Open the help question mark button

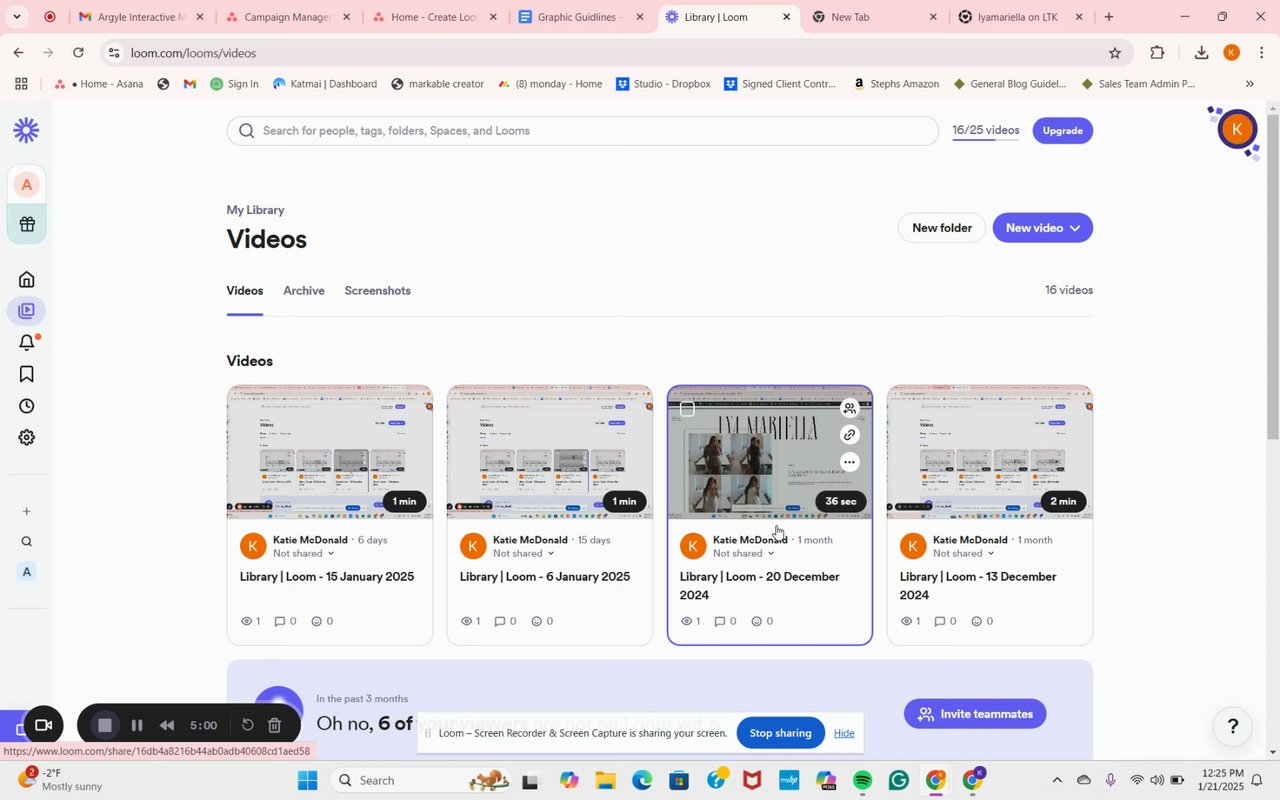[x=1233, y=726]
